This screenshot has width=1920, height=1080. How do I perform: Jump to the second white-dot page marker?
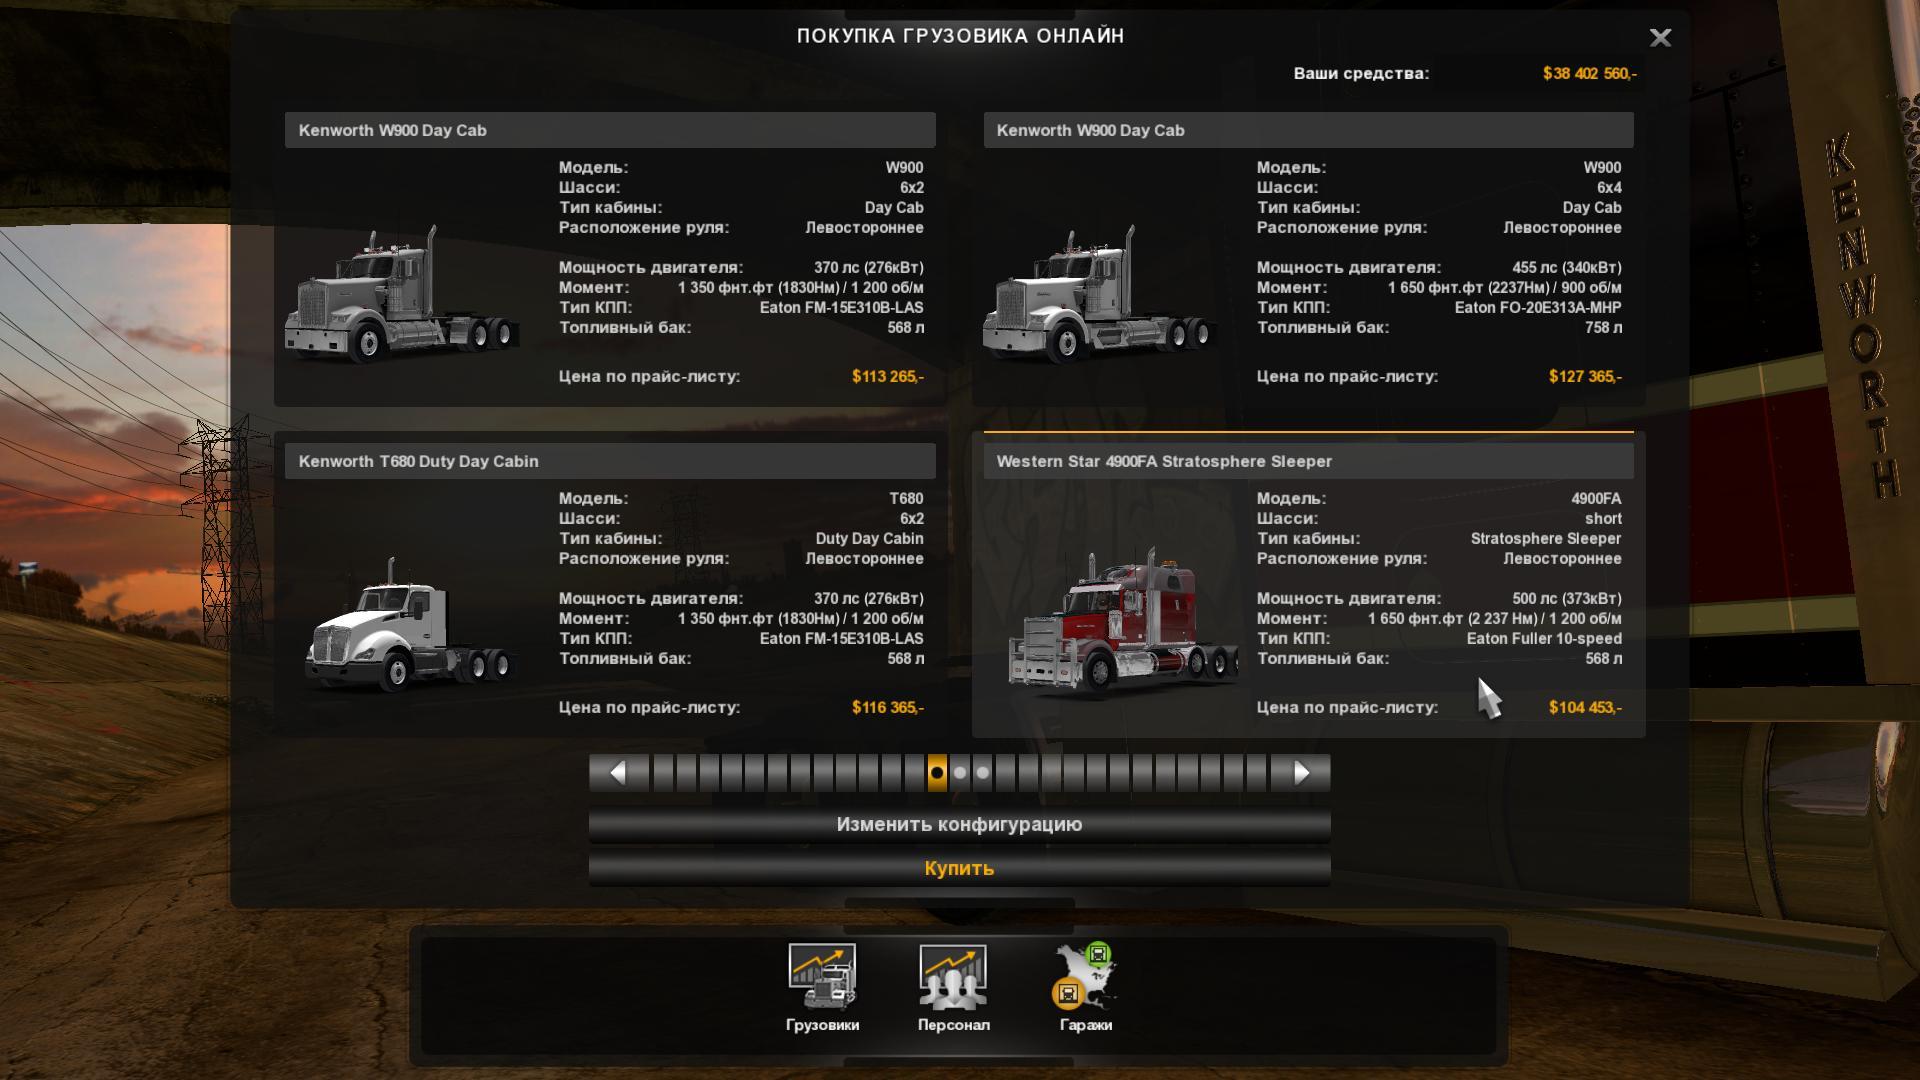[x=983, y=773]
